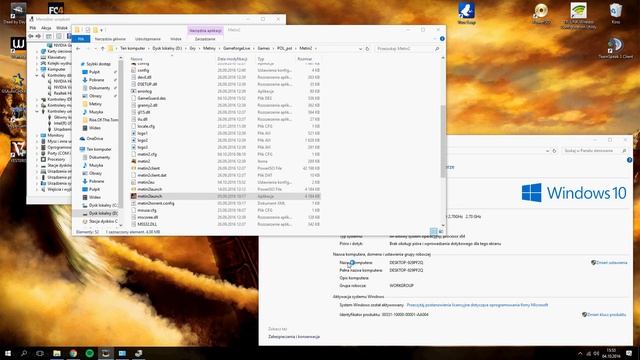Expand the Procesory node in Device Manager
The image size is (640, 360).
tap(37, 159)
